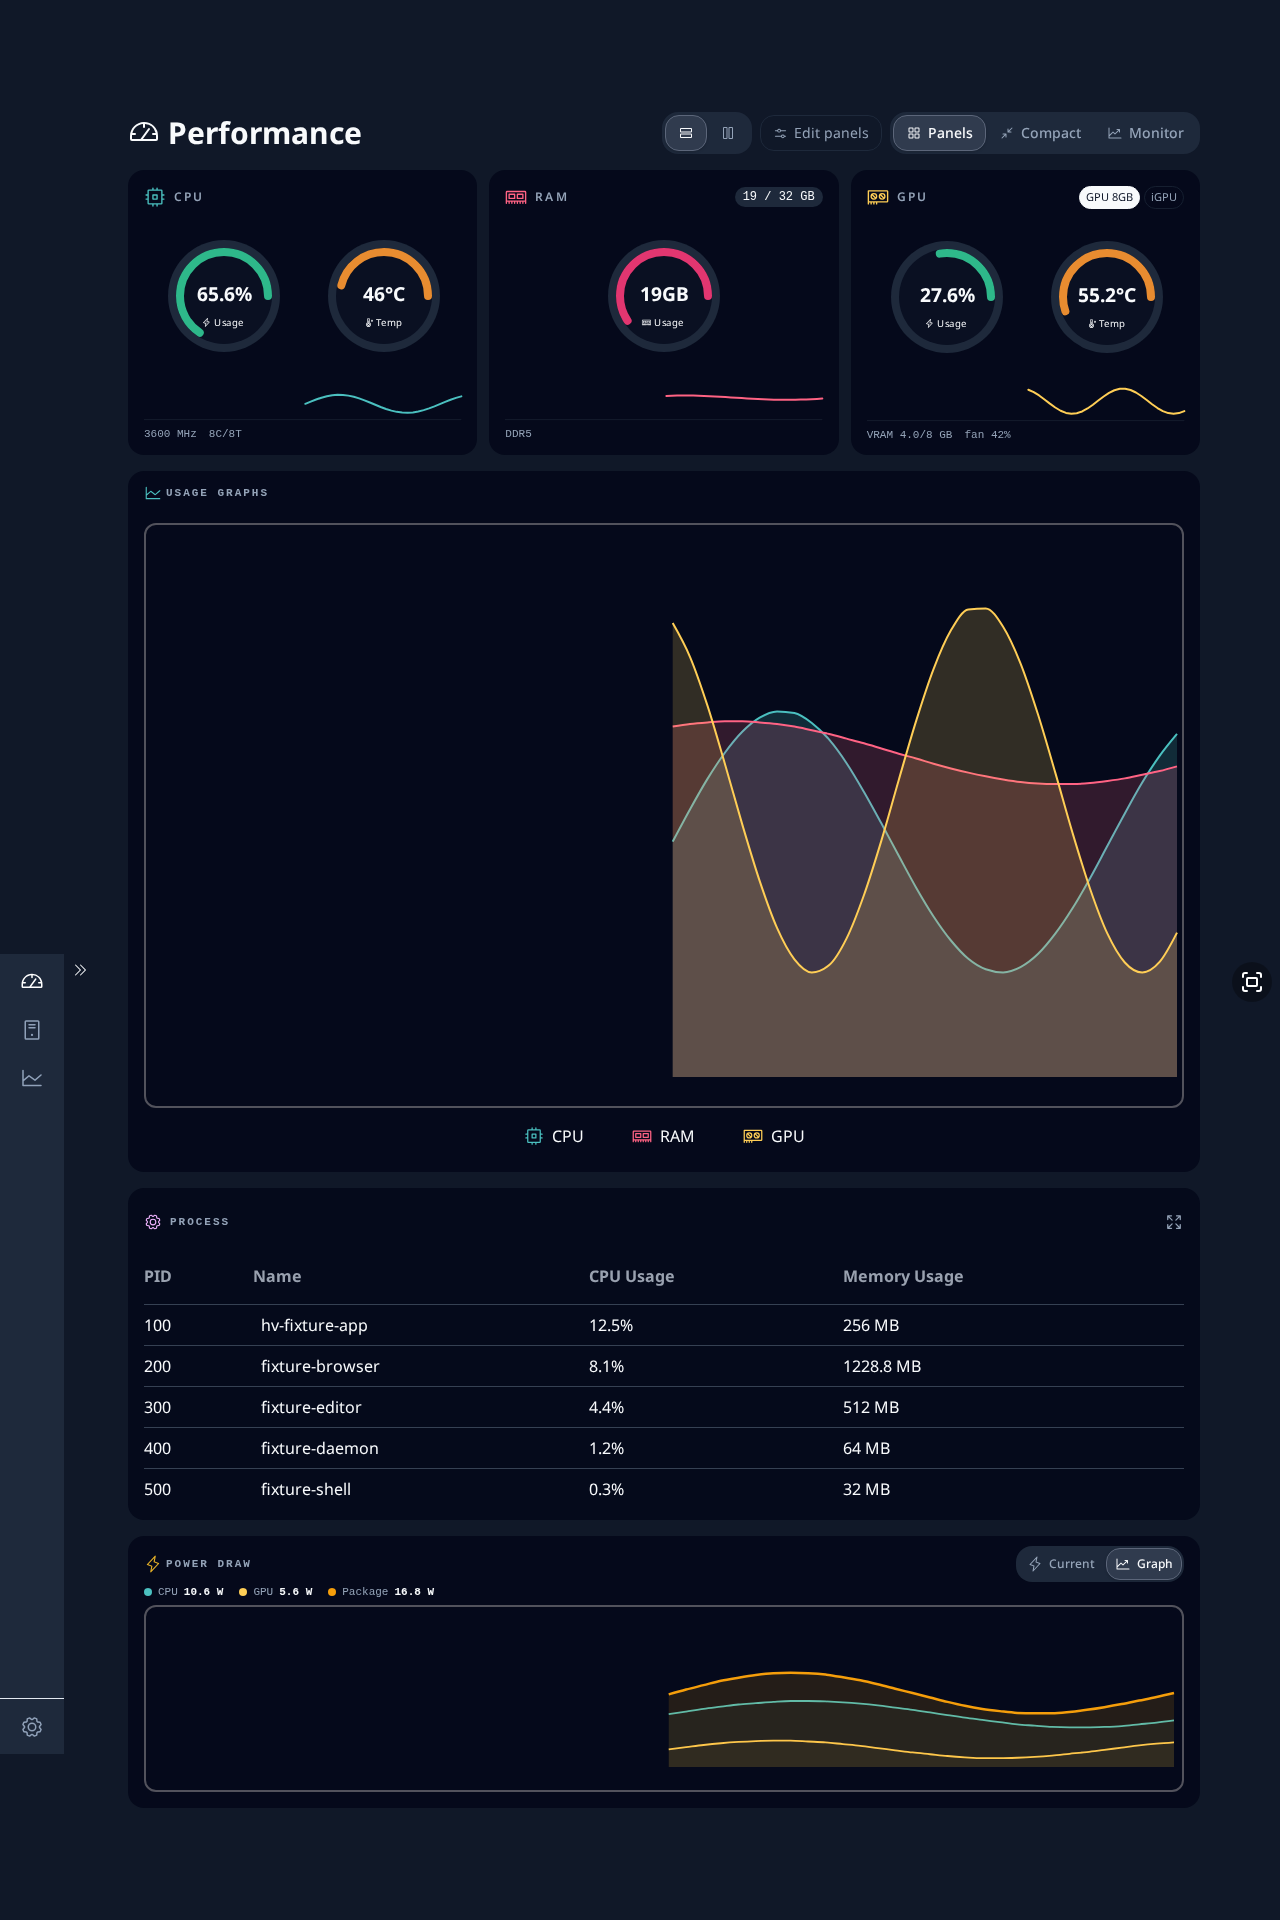Switch to the Panels view tab

point(939,133)
